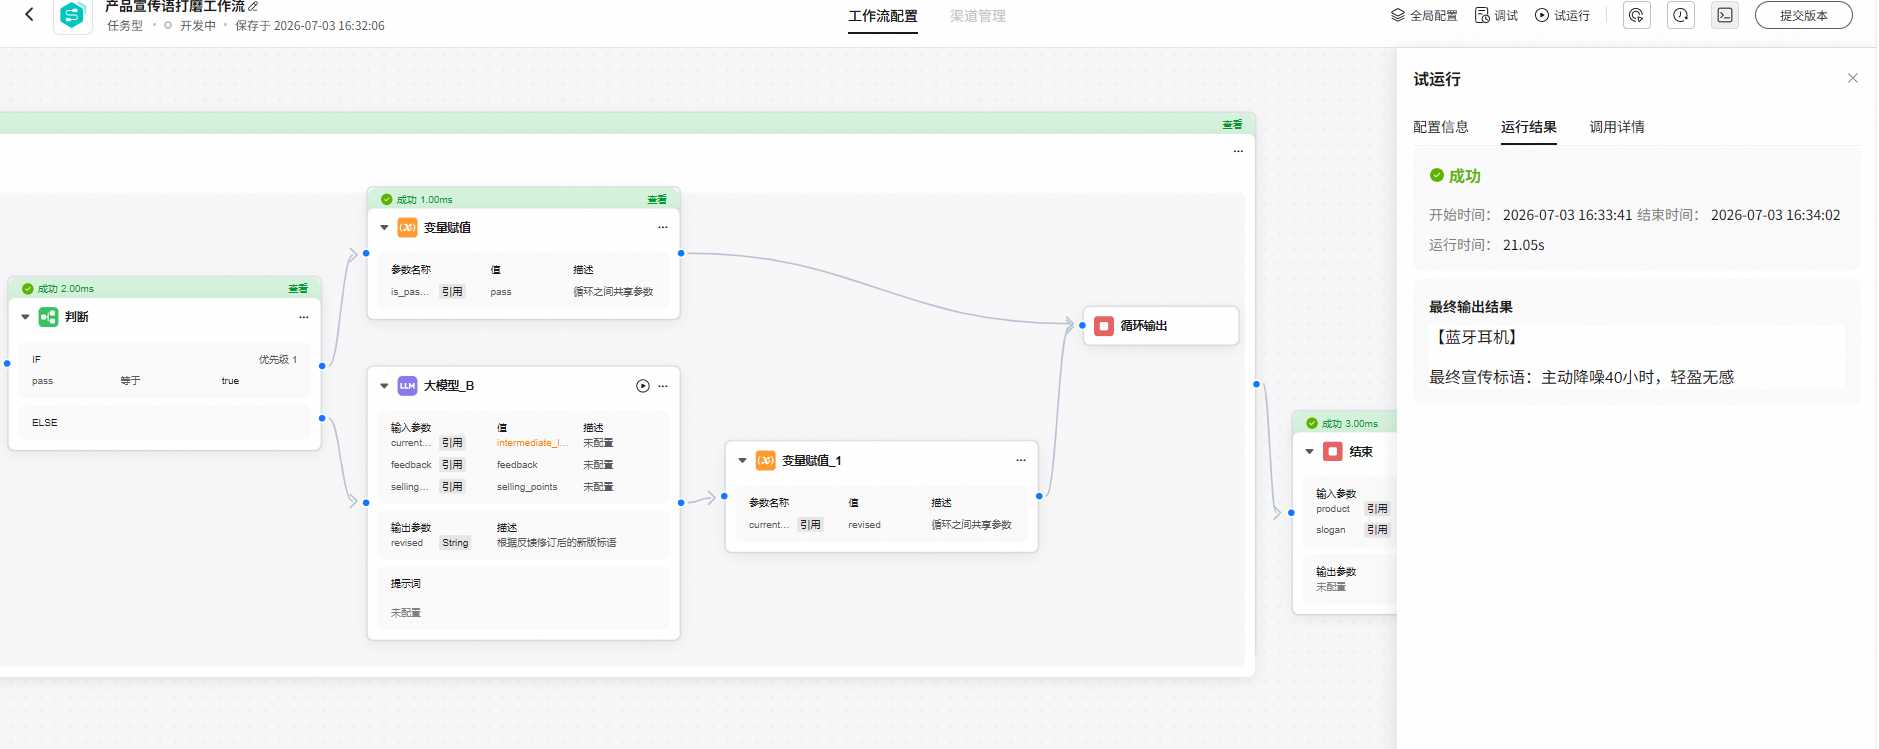
Task: Open the 调用详情 tab
Action: click(x=1617, y=127)
